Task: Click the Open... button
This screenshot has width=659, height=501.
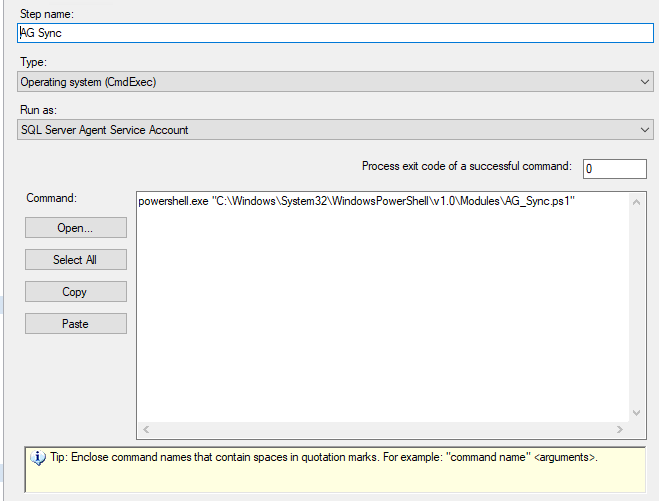Action: click(76, 228)
